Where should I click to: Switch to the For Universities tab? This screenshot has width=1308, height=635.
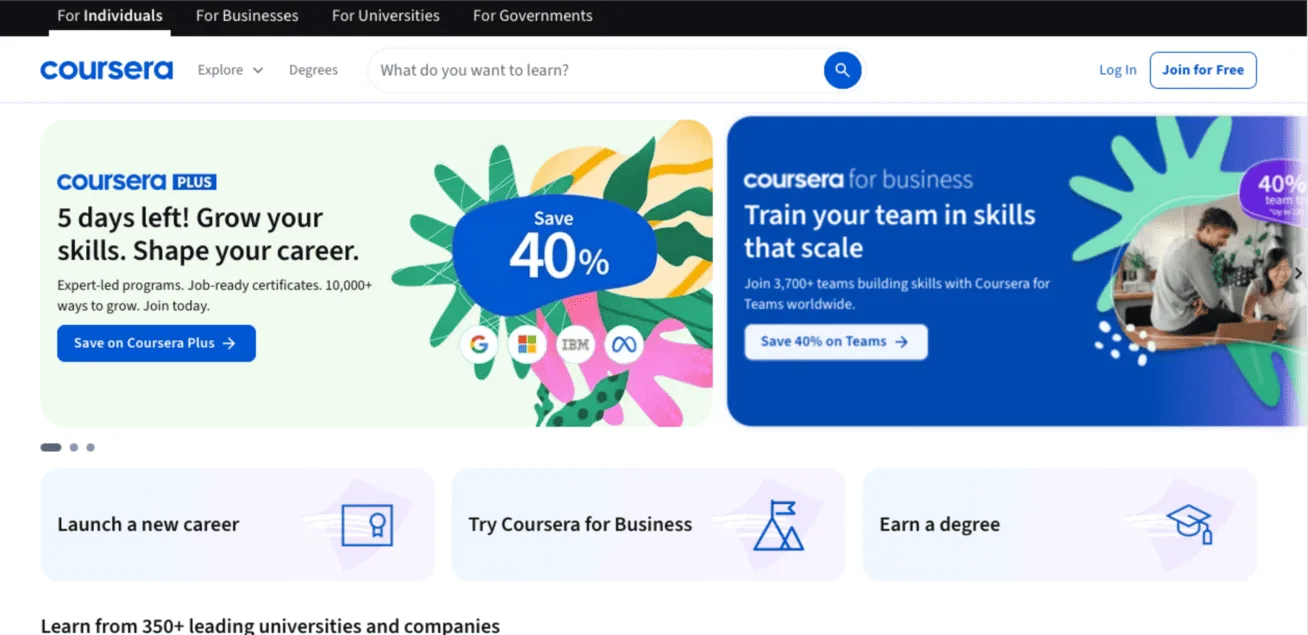point(386,16)
